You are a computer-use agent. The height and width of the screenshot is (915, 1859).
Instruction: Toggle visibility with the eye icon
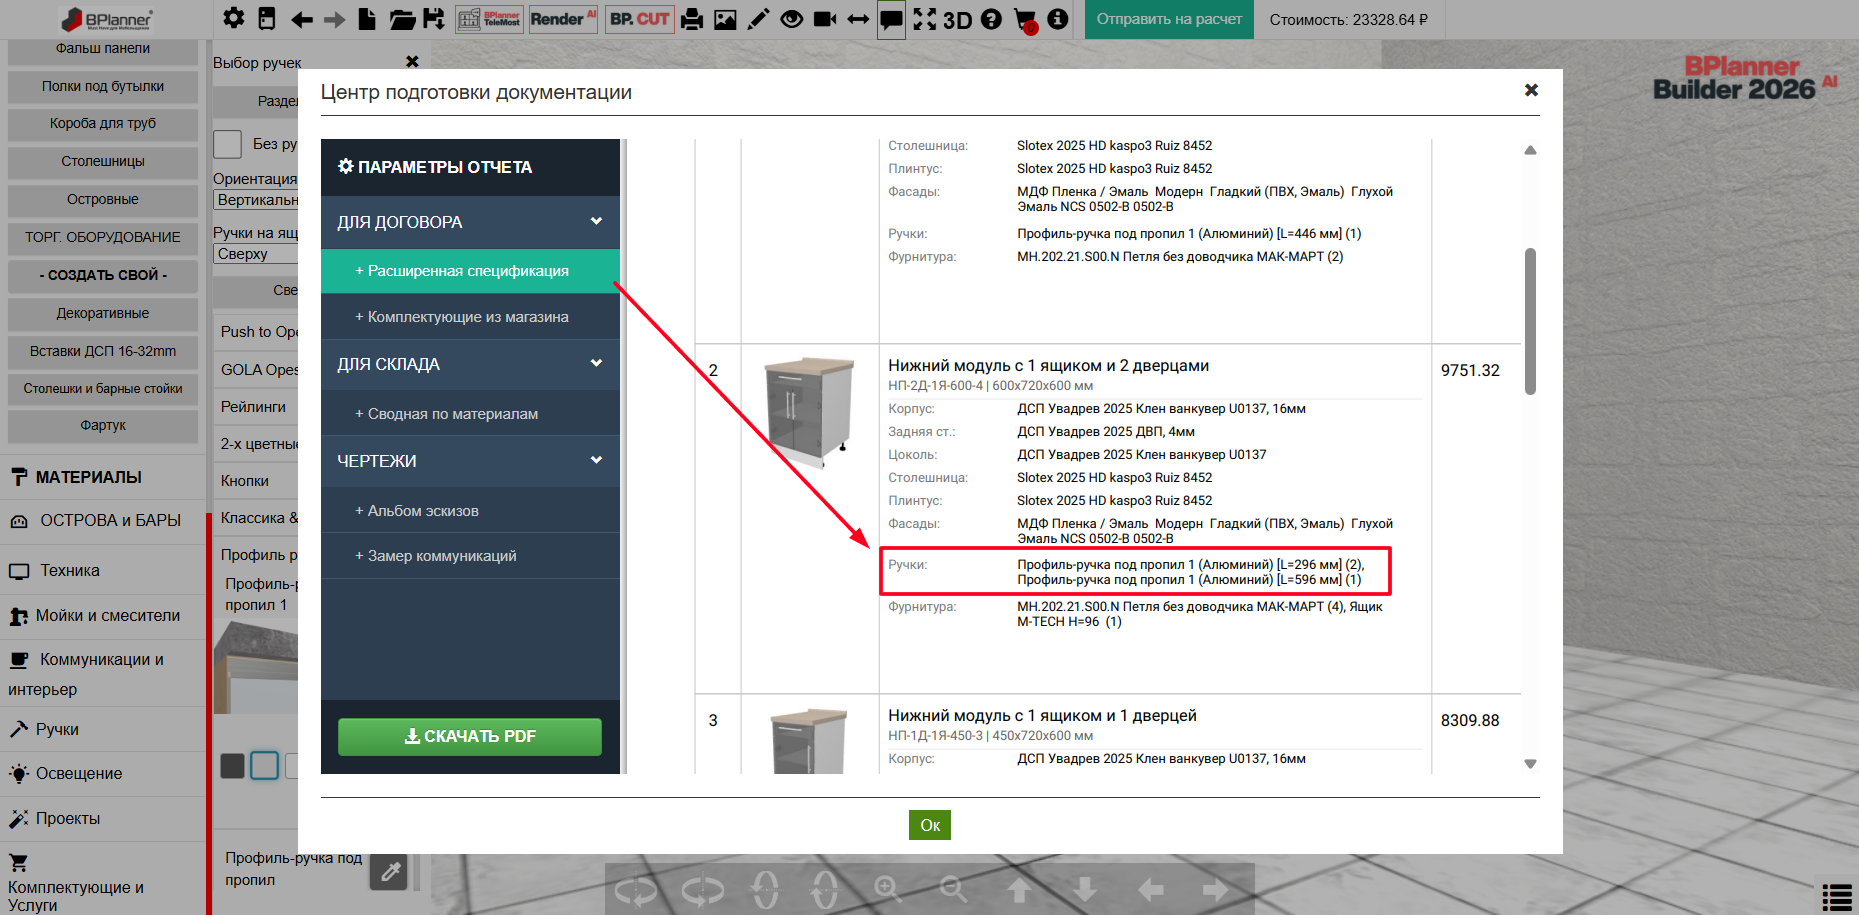[x=791, y=19]
